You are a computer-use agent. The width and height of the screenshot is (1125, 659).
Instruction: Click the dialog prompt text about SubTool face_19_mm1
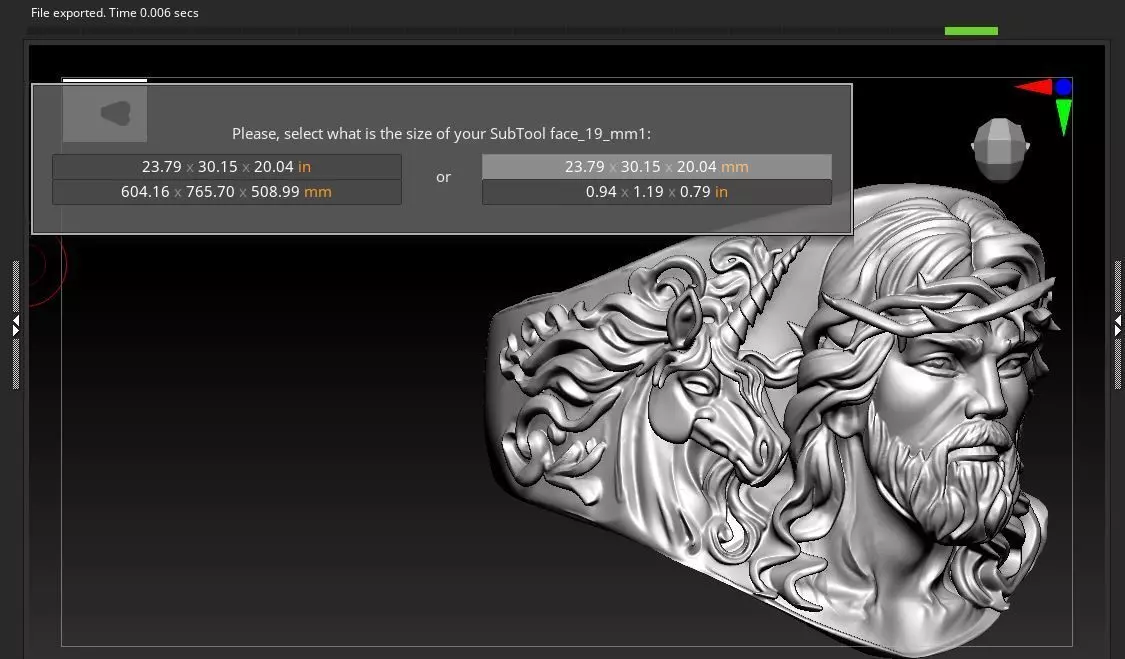point(441,134)
